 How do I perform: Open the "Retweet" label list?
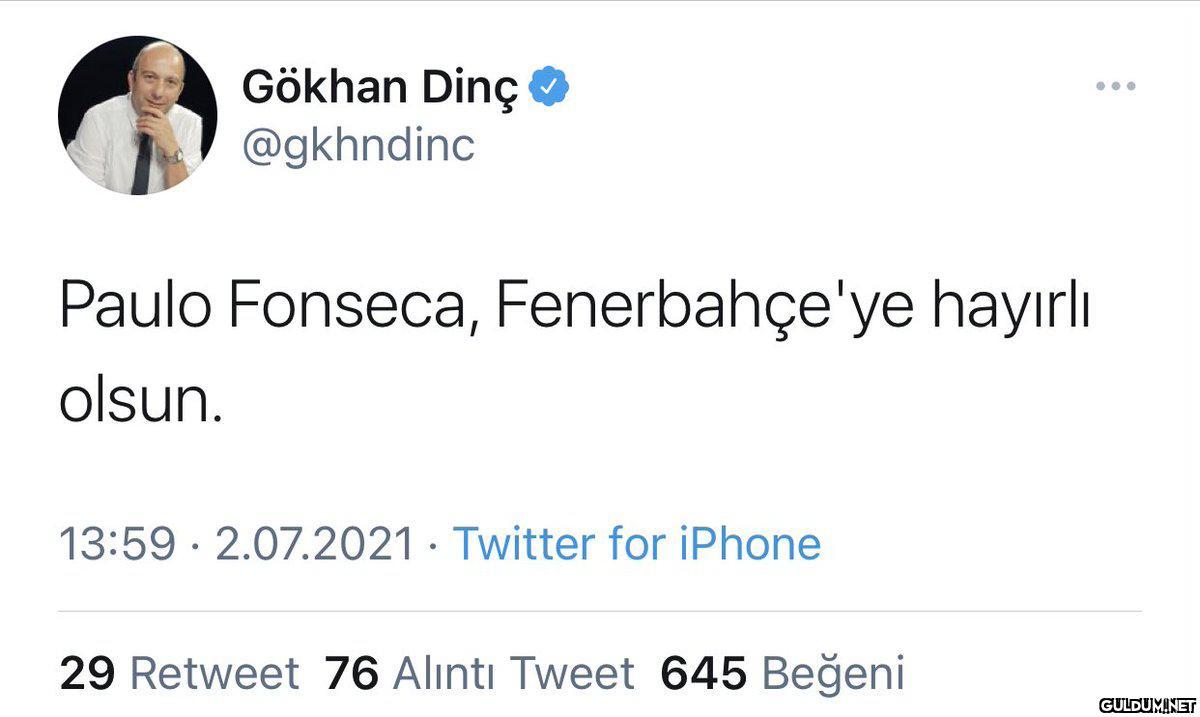(x=215, y=673)
